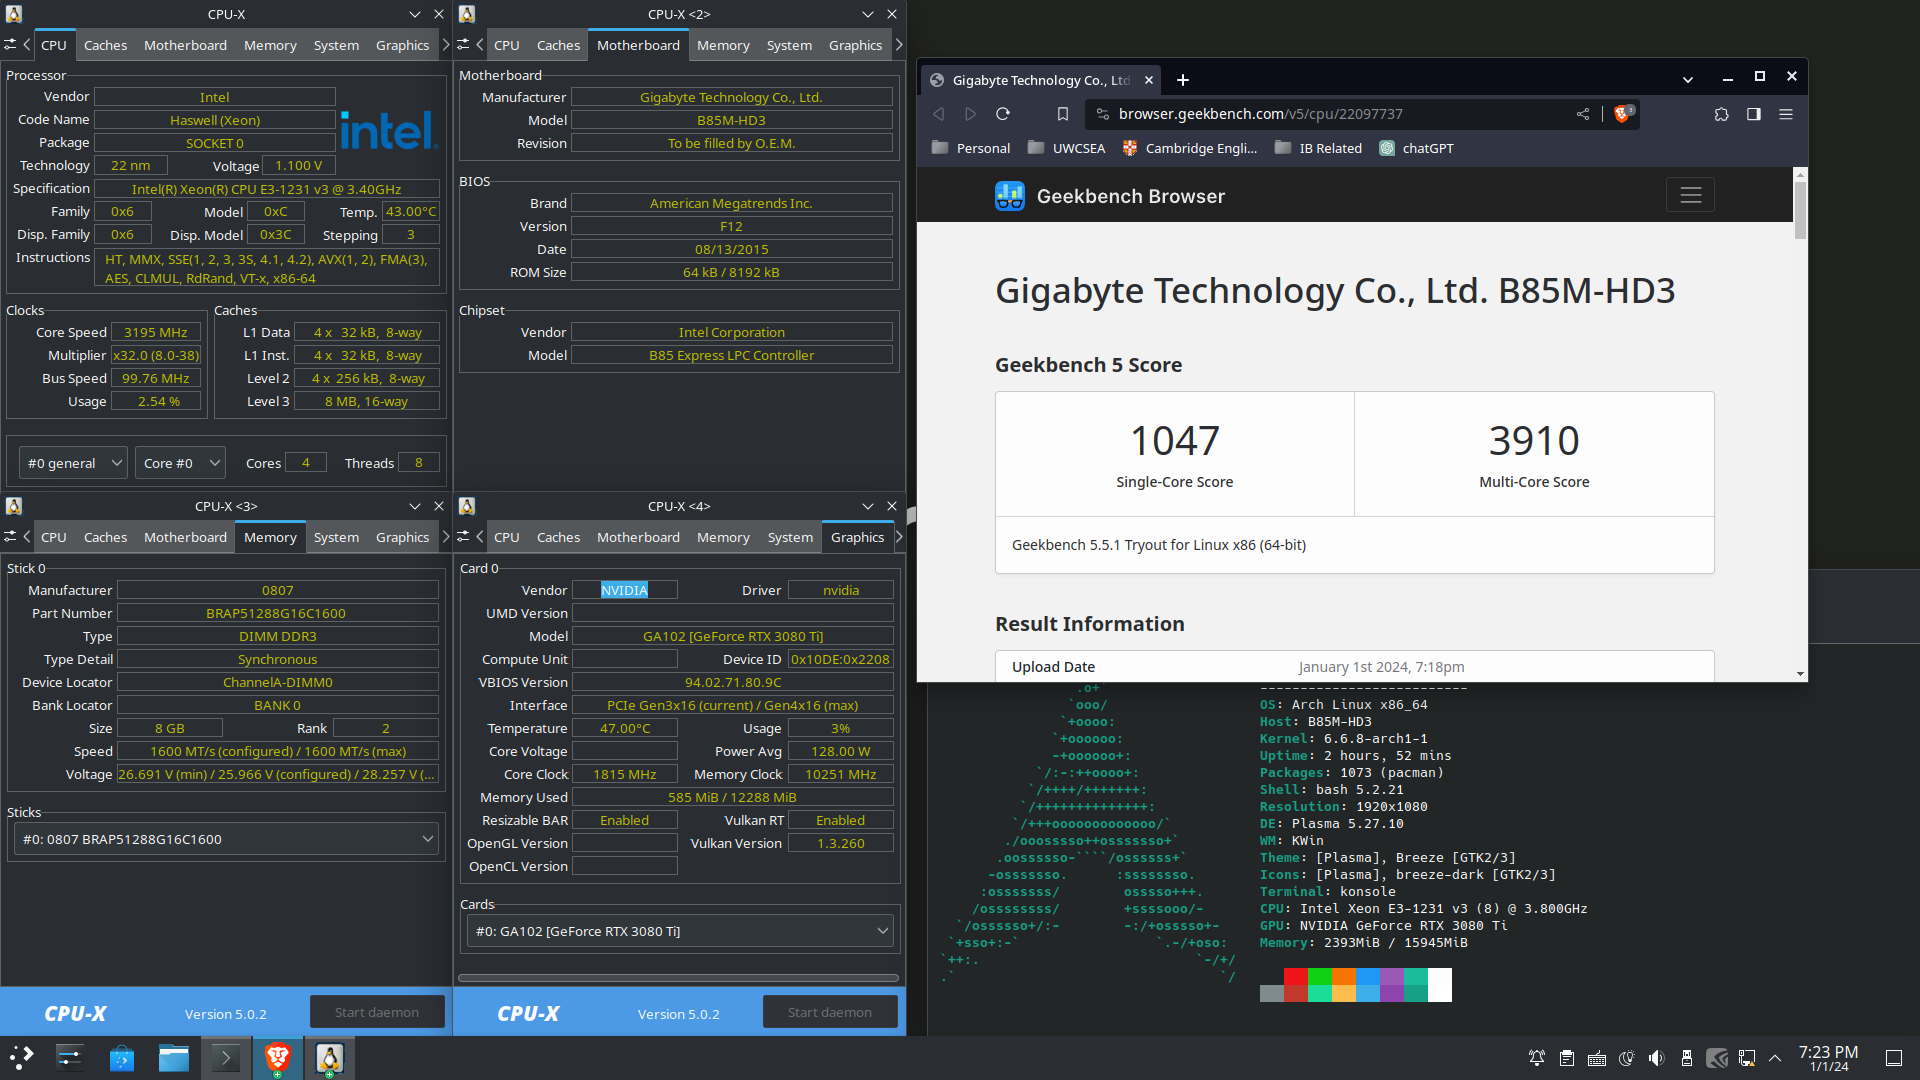Image resolution: width=1920 pixels, height=1080 pixels.
Task: Open the '#0 general' cache type dropdown
Action: coord(73,463)
